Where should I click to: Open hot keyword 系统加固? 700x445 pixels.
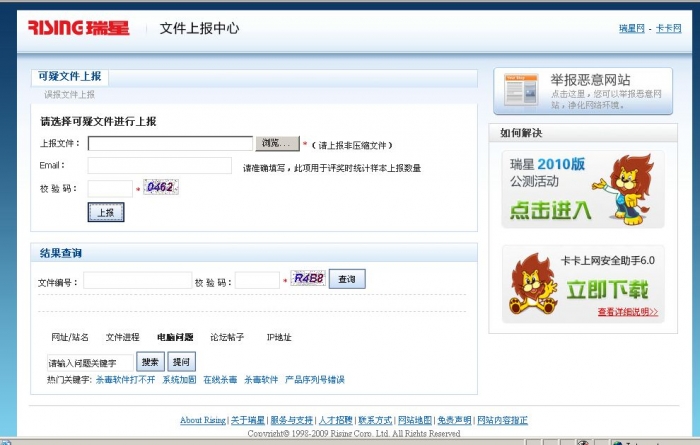179,380
